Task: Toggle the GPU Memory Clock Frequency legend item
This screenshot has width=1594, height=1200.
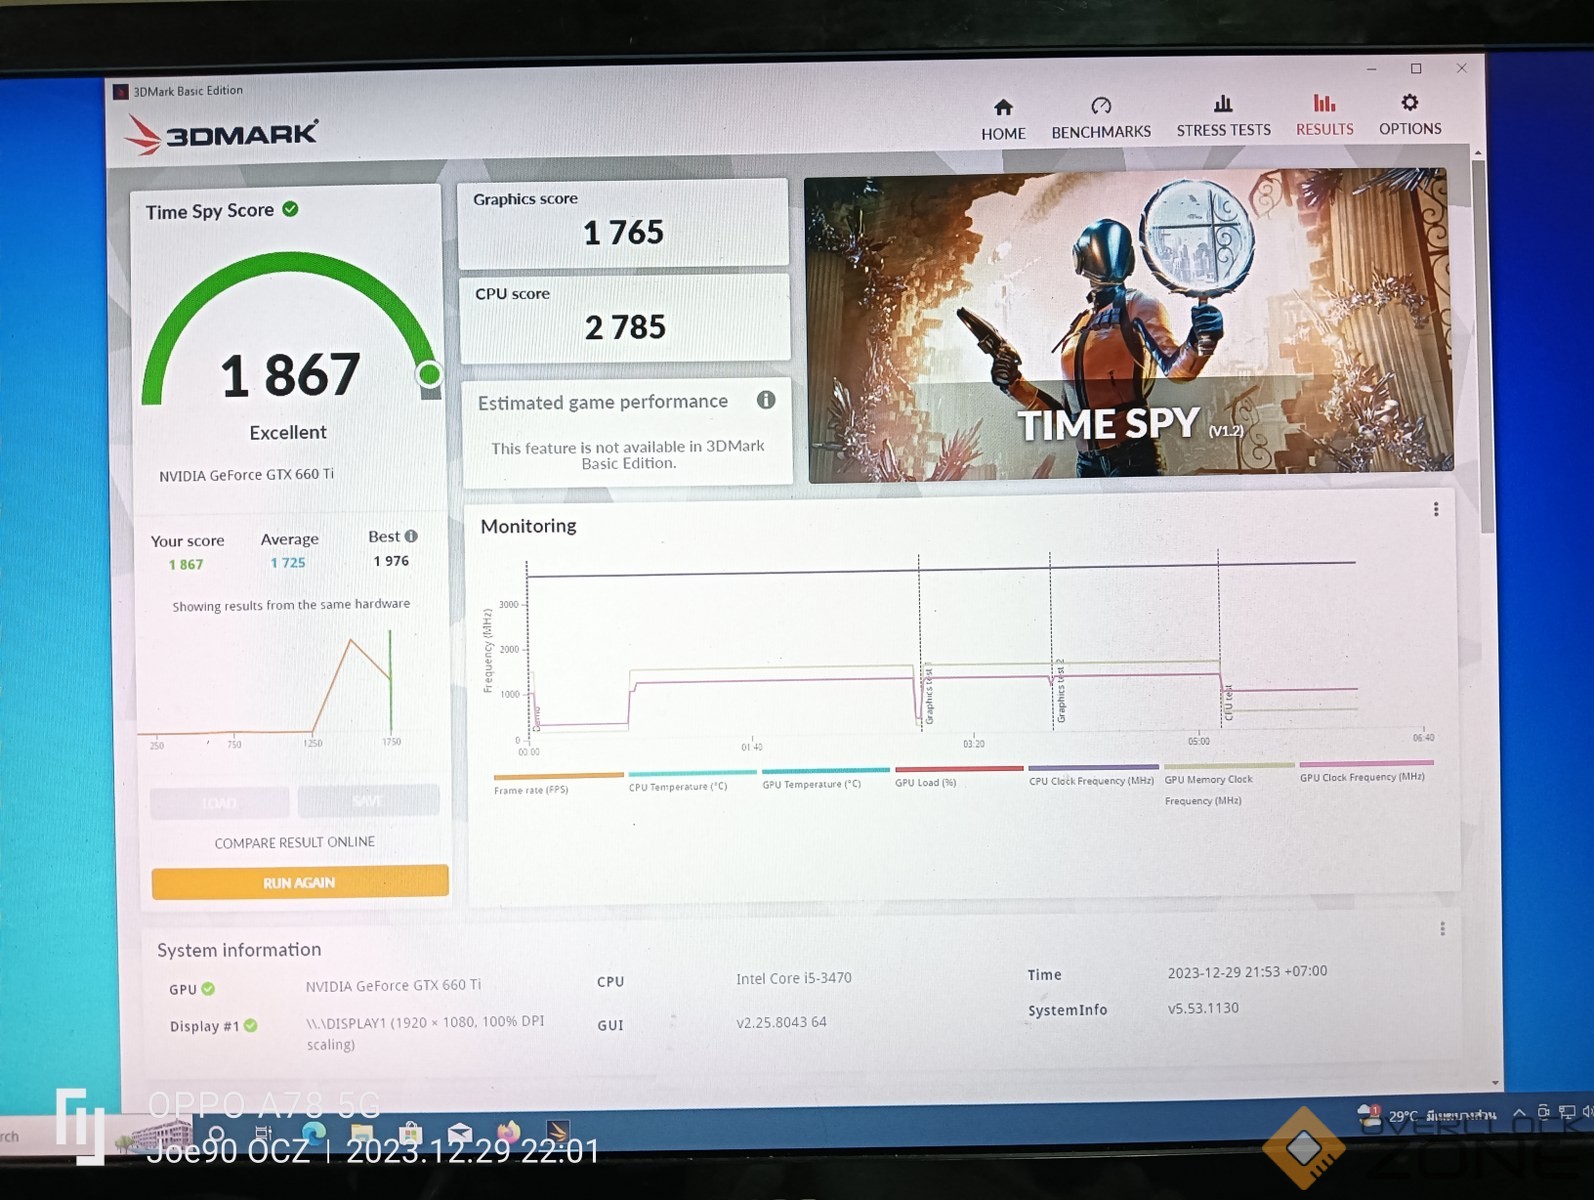Action: [x=1228, y=784]
